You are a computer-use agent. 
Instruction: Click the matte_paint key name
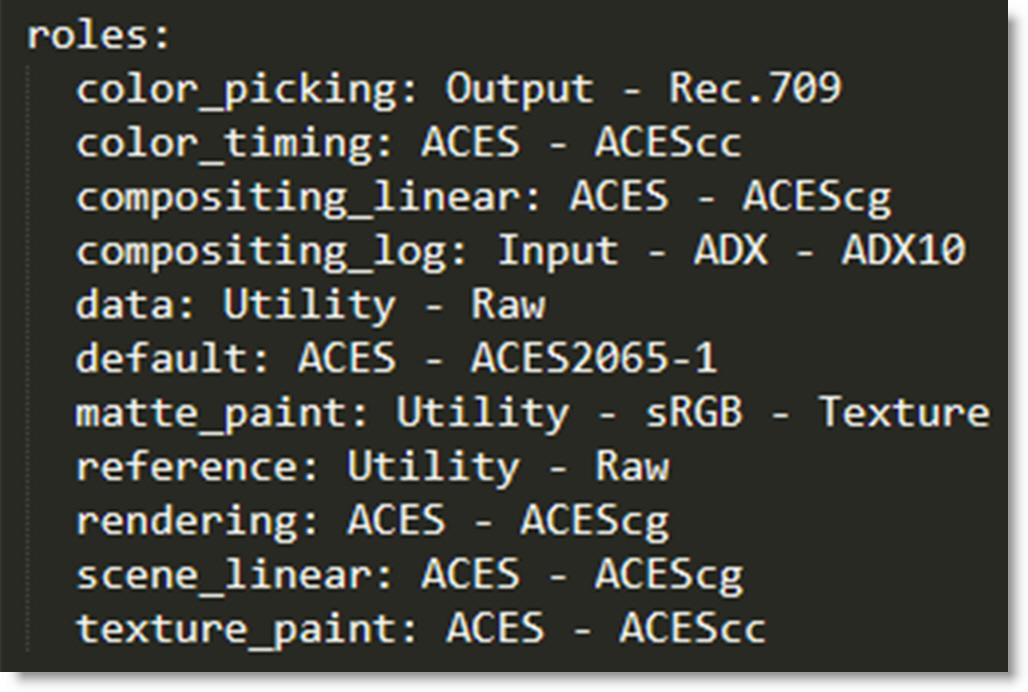pos(222,413)
